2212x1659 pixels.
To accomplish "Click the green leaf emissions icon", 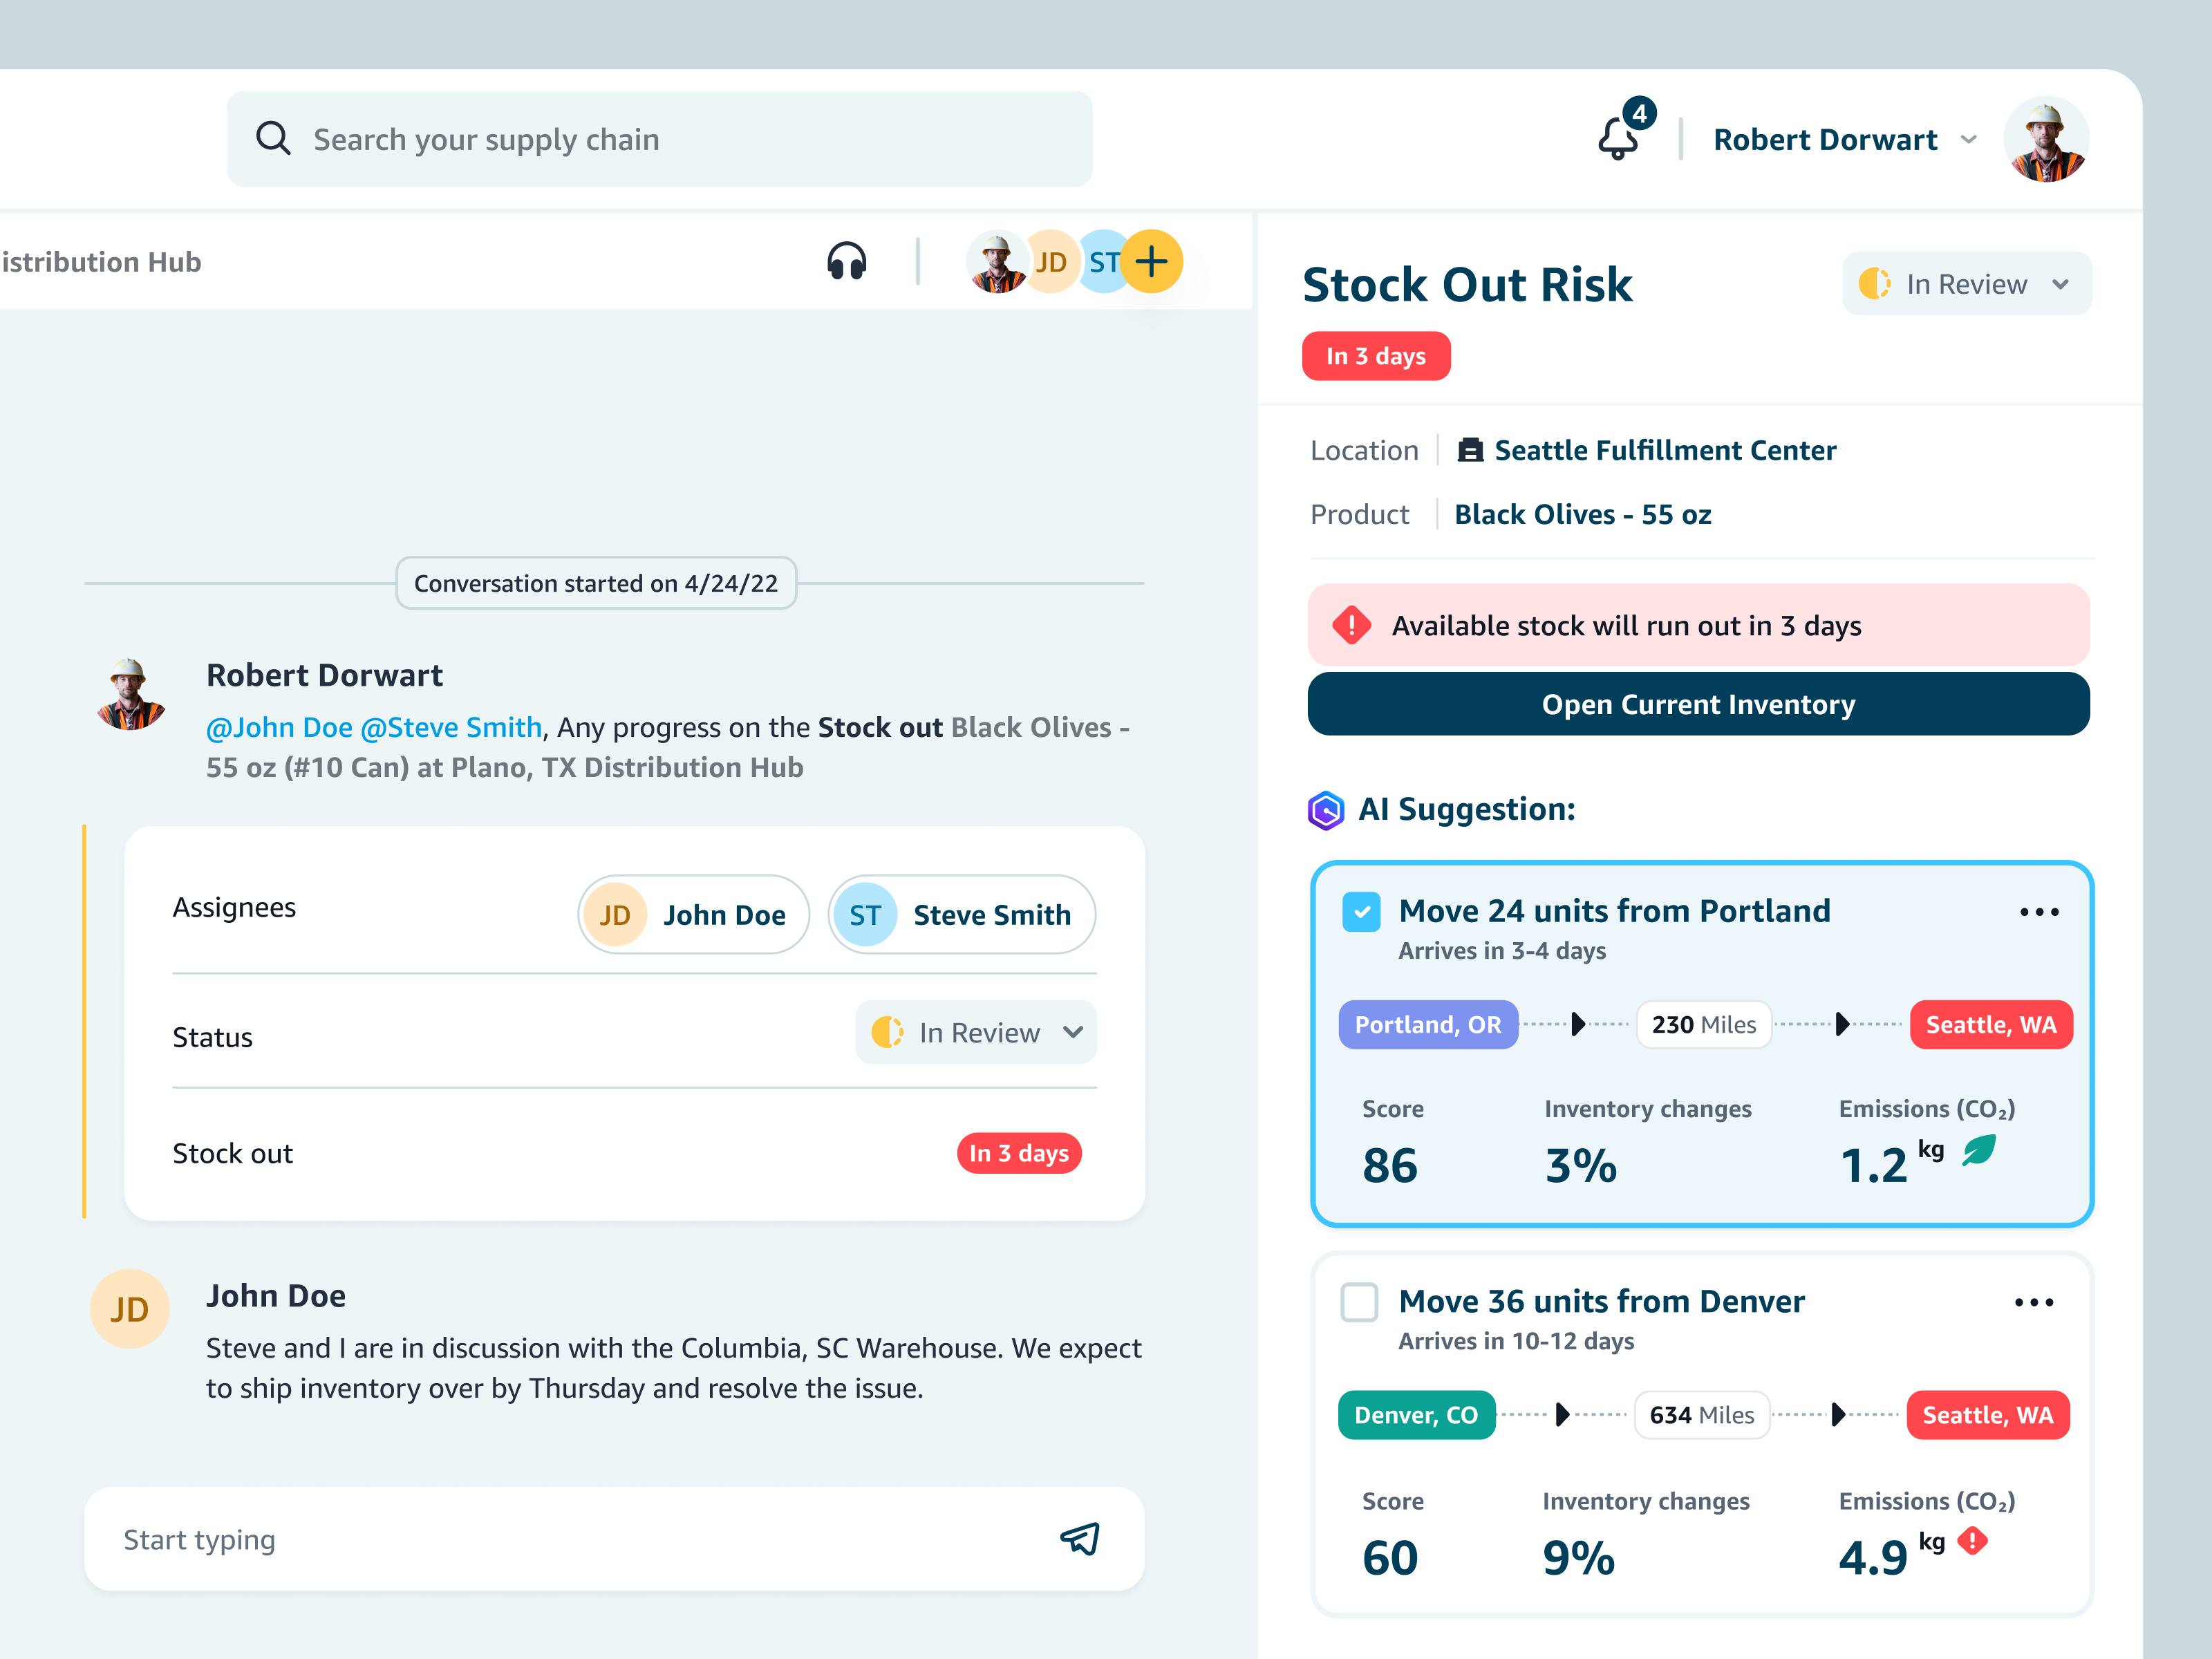I will coord(1979,1150).
